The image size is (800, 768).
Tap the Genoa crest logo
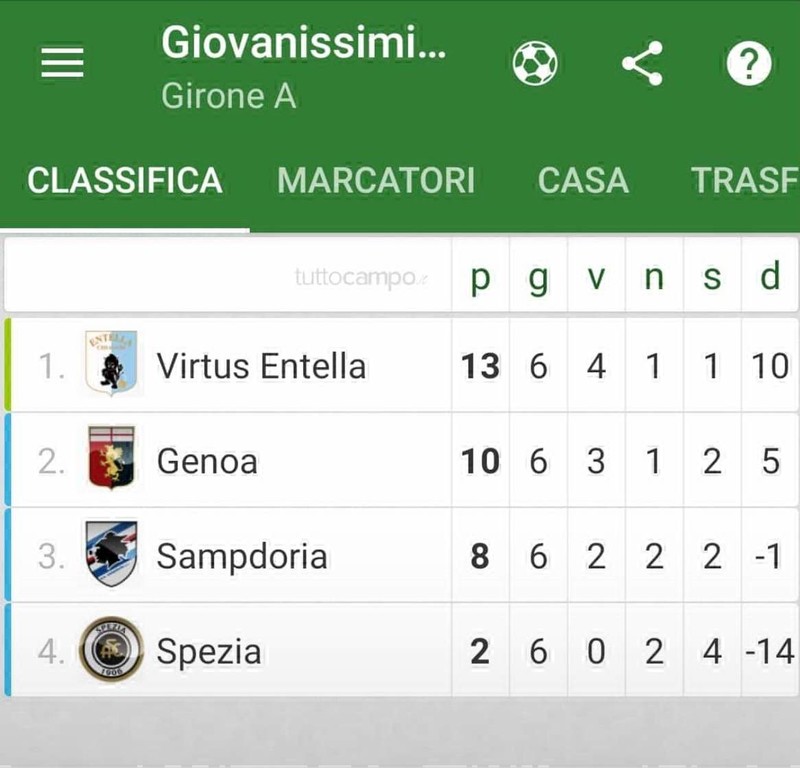point(111,458)
